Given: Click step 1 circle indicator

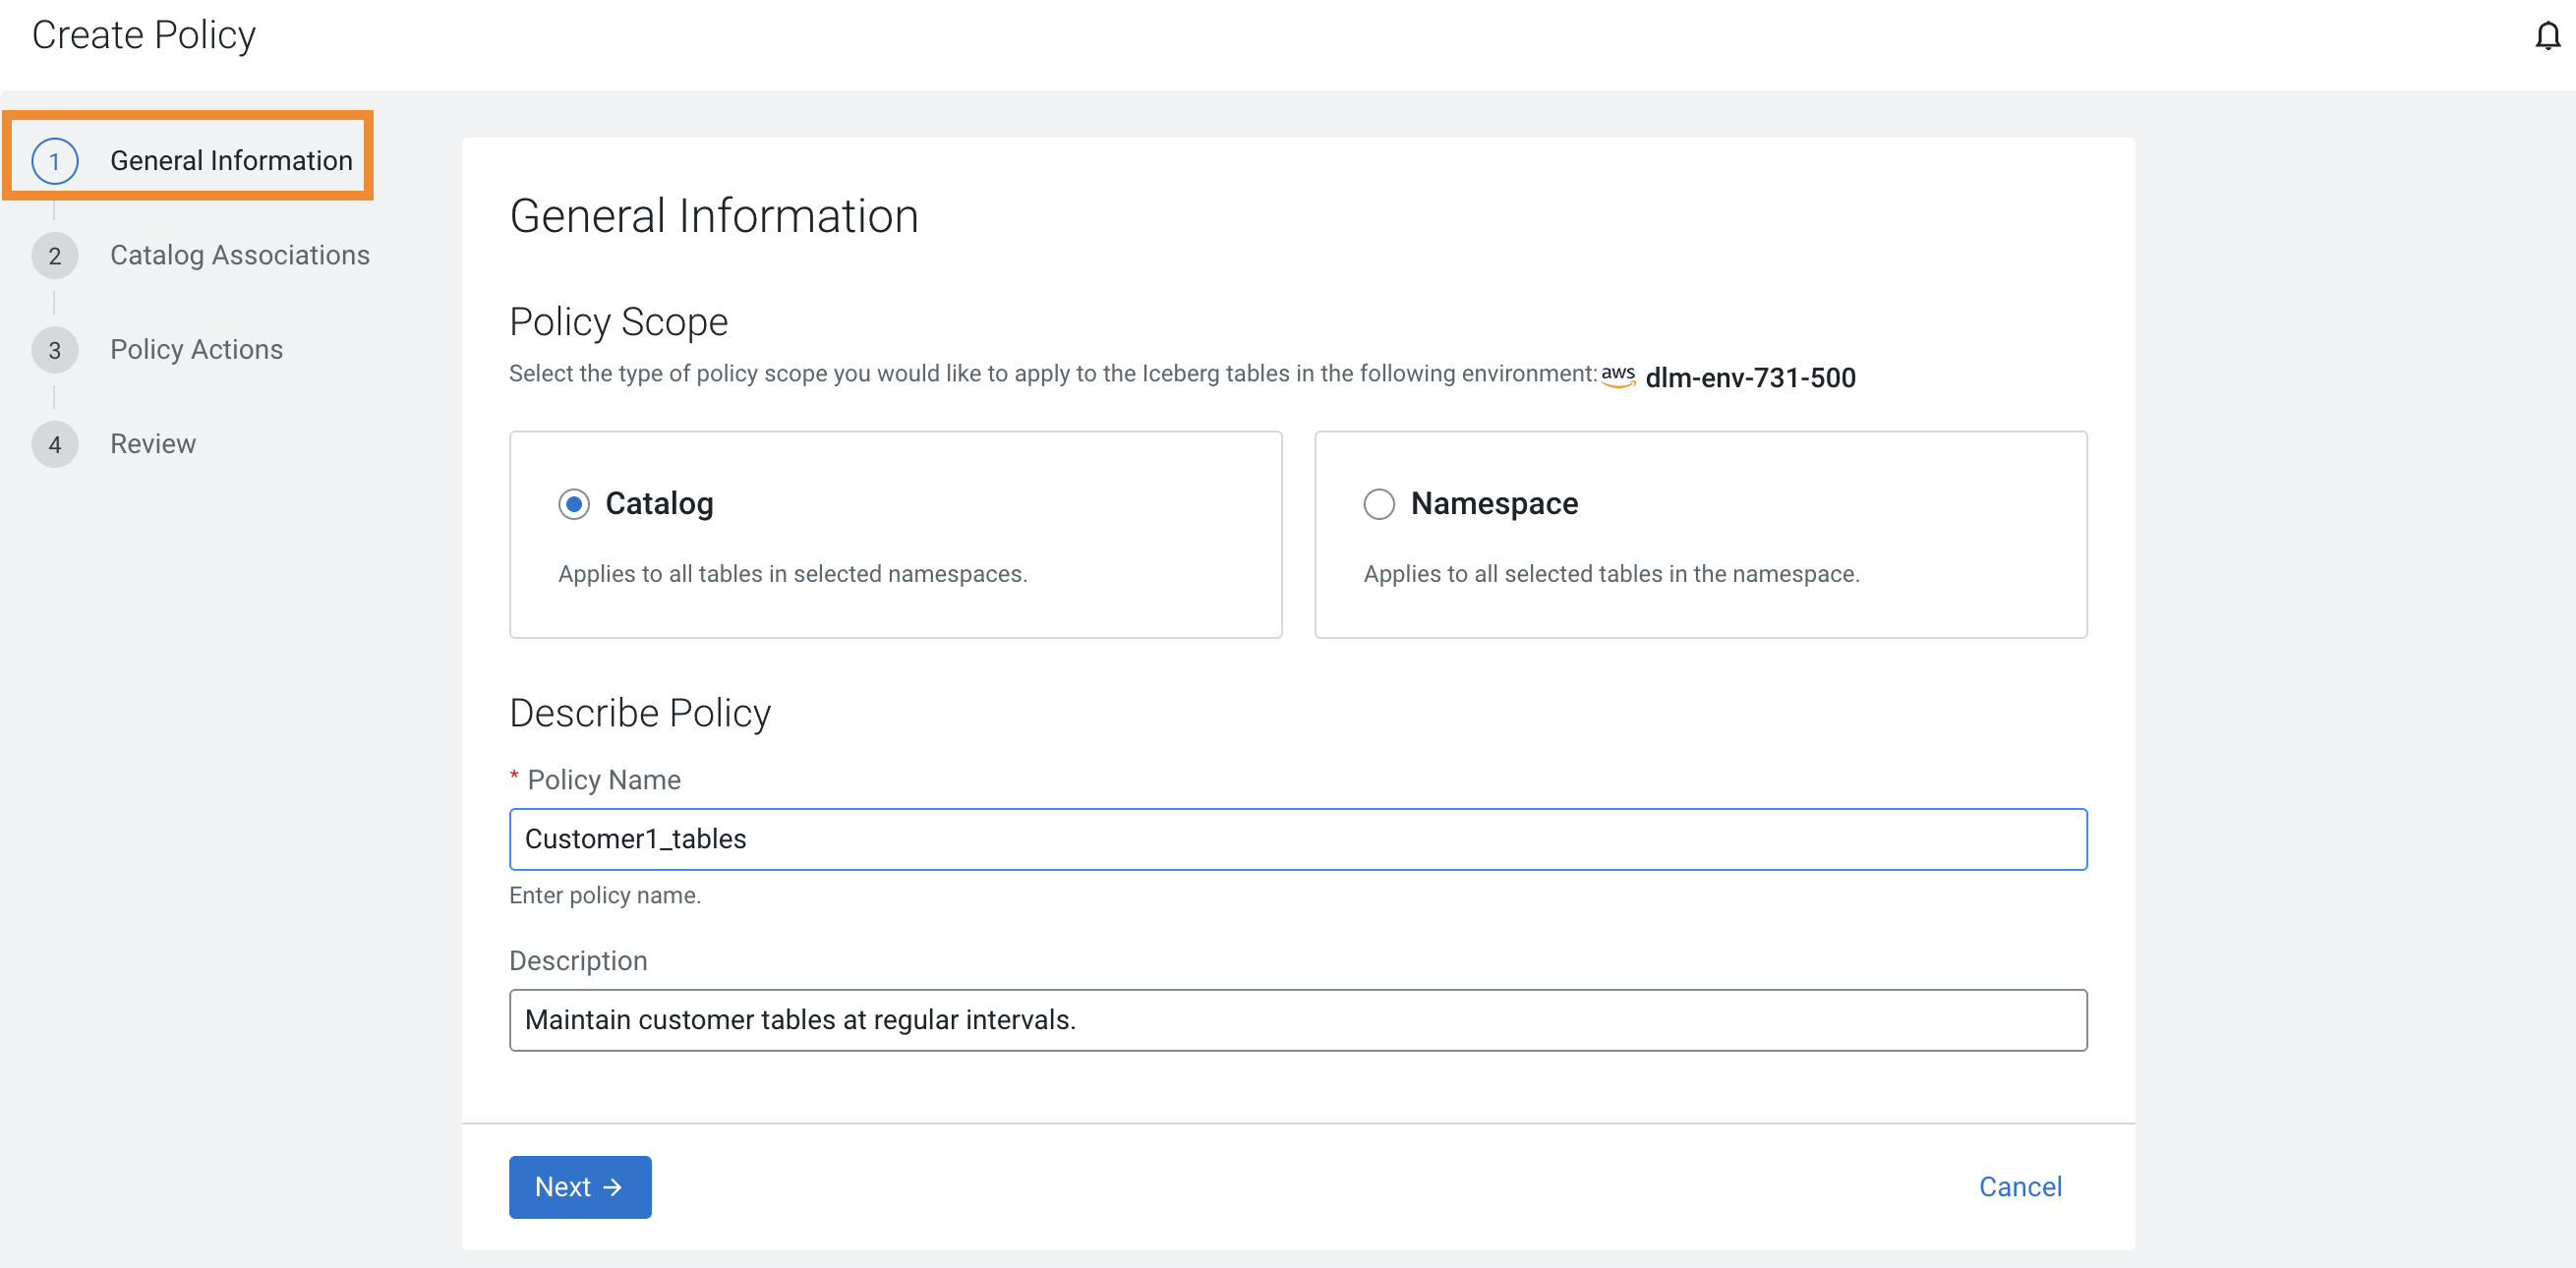Looking at the screenshot, I should (x=55, y=159).
